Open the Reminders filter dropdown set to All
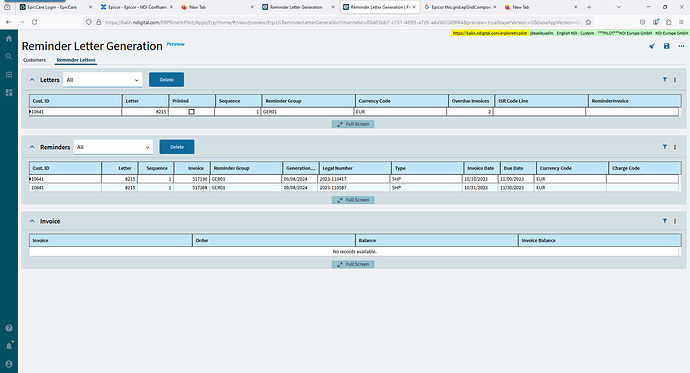 [113, 147]
